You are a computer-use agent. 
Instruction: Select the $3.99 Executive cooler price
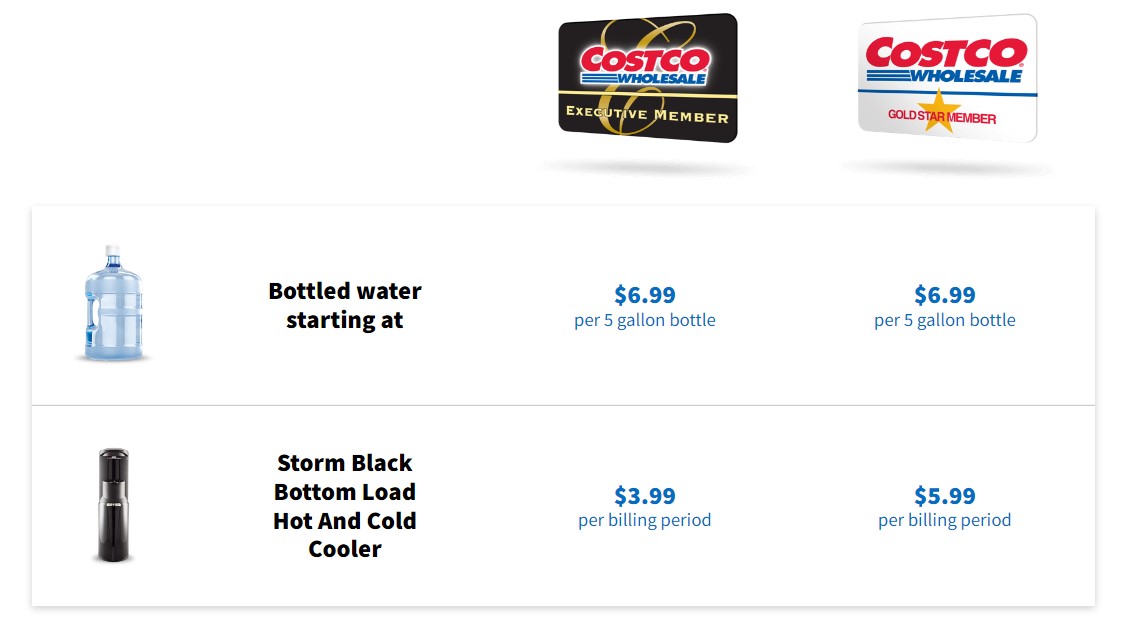tap(645, 496)
